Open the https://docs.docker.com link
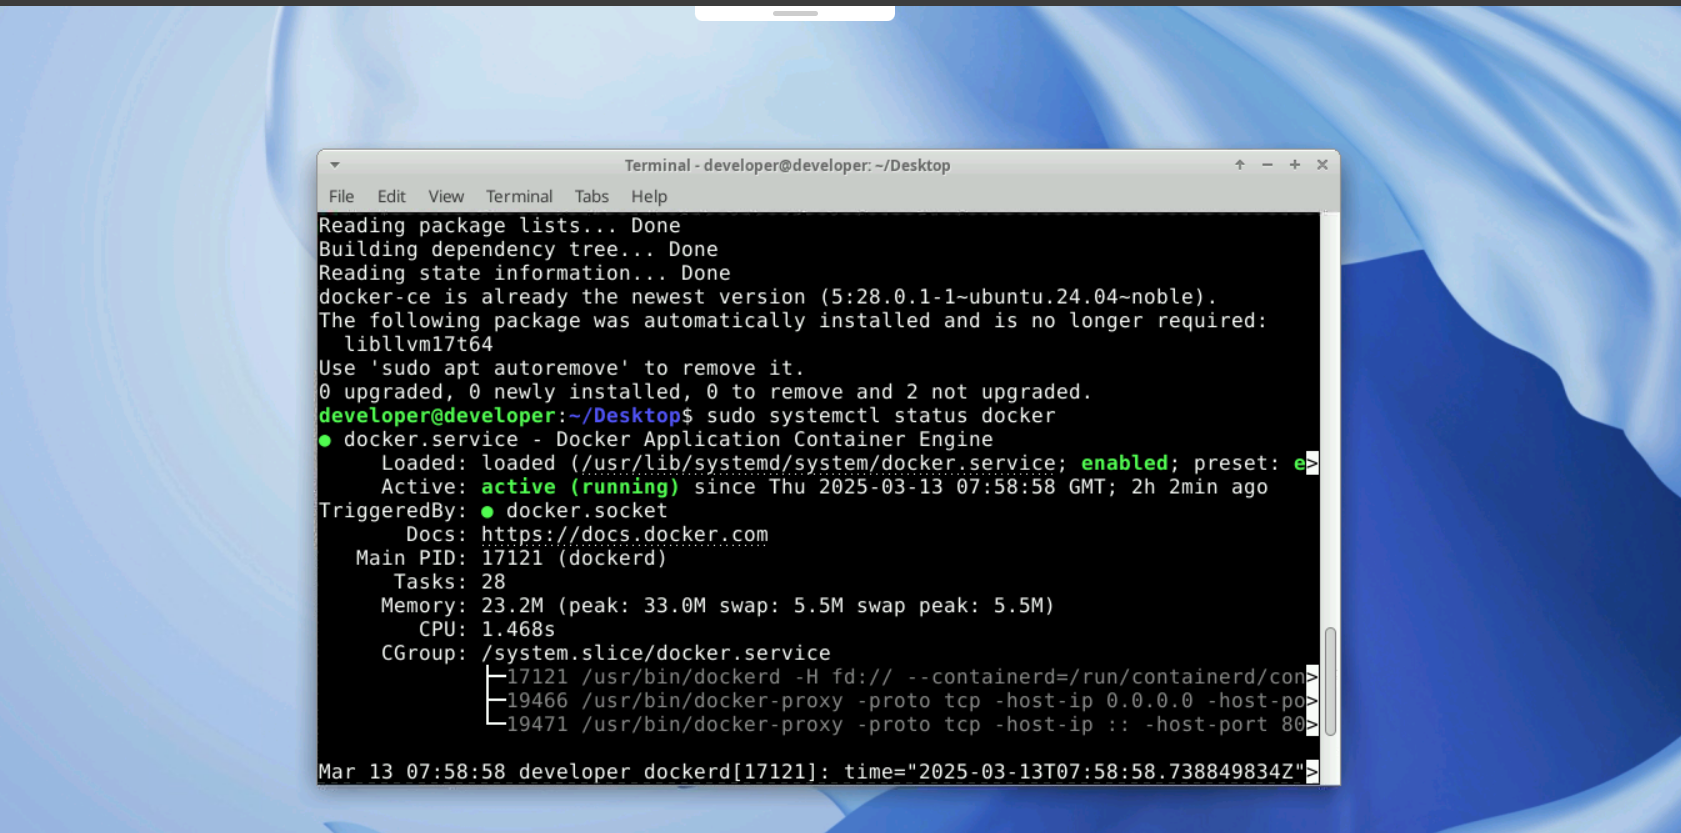Image resolution: width=1681 pixels, height=833 pixels. pos(625,535)
